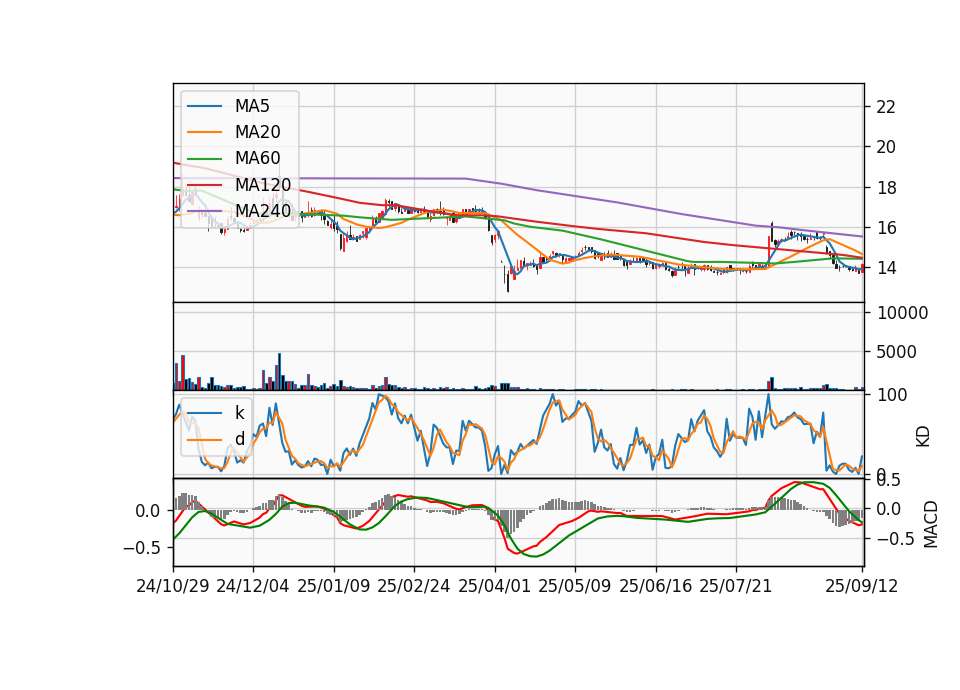This screenshot has width=960, height=690.
Task: Click the 20 price axis label
Action: [886, 147]
